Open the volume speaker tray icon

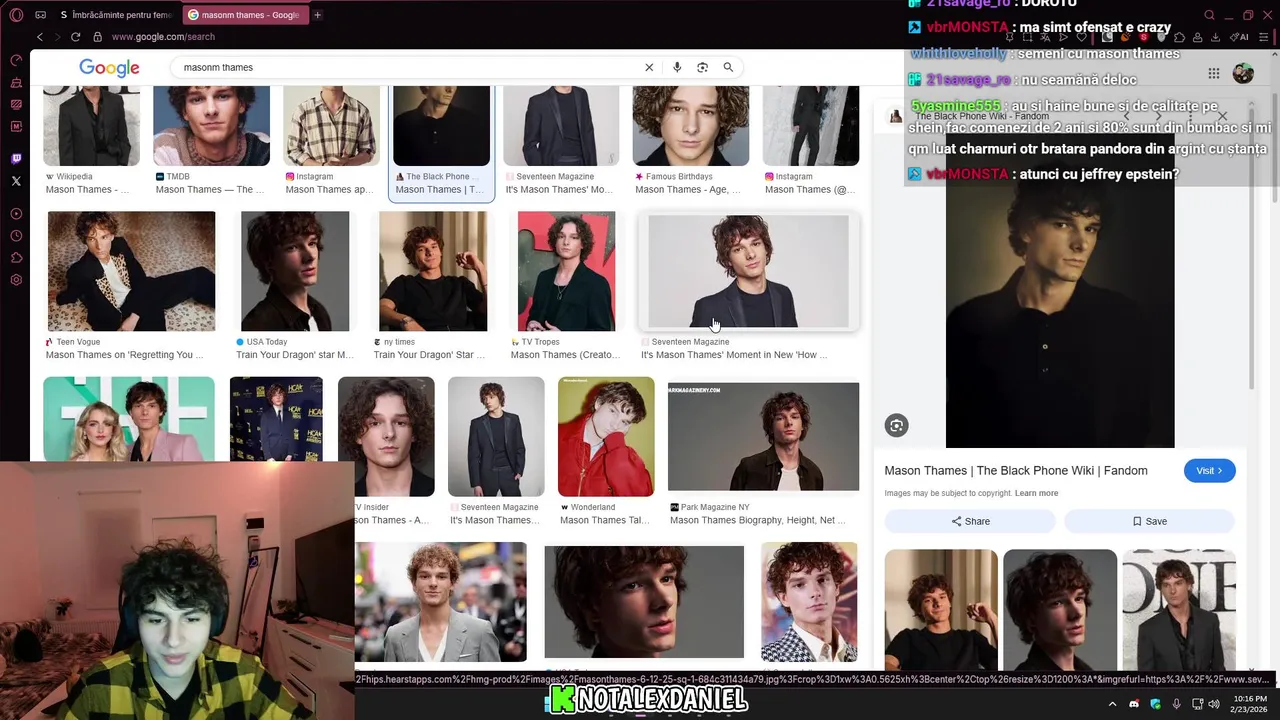pos(1214,704)
